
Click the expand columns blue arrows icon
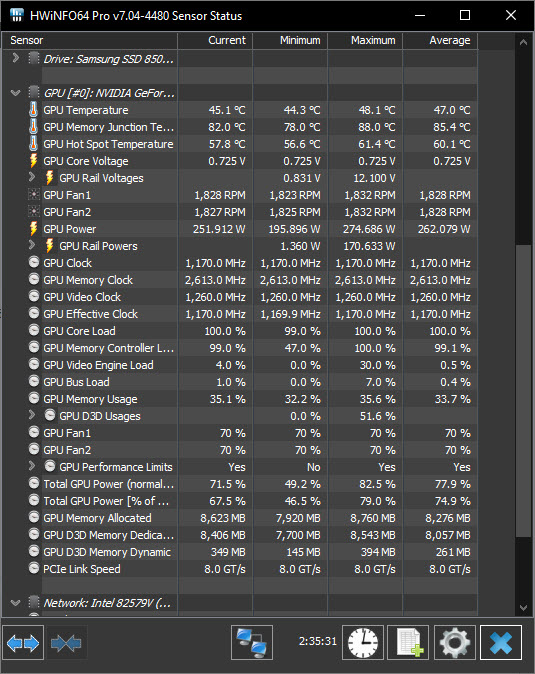(x=23, y=643)
